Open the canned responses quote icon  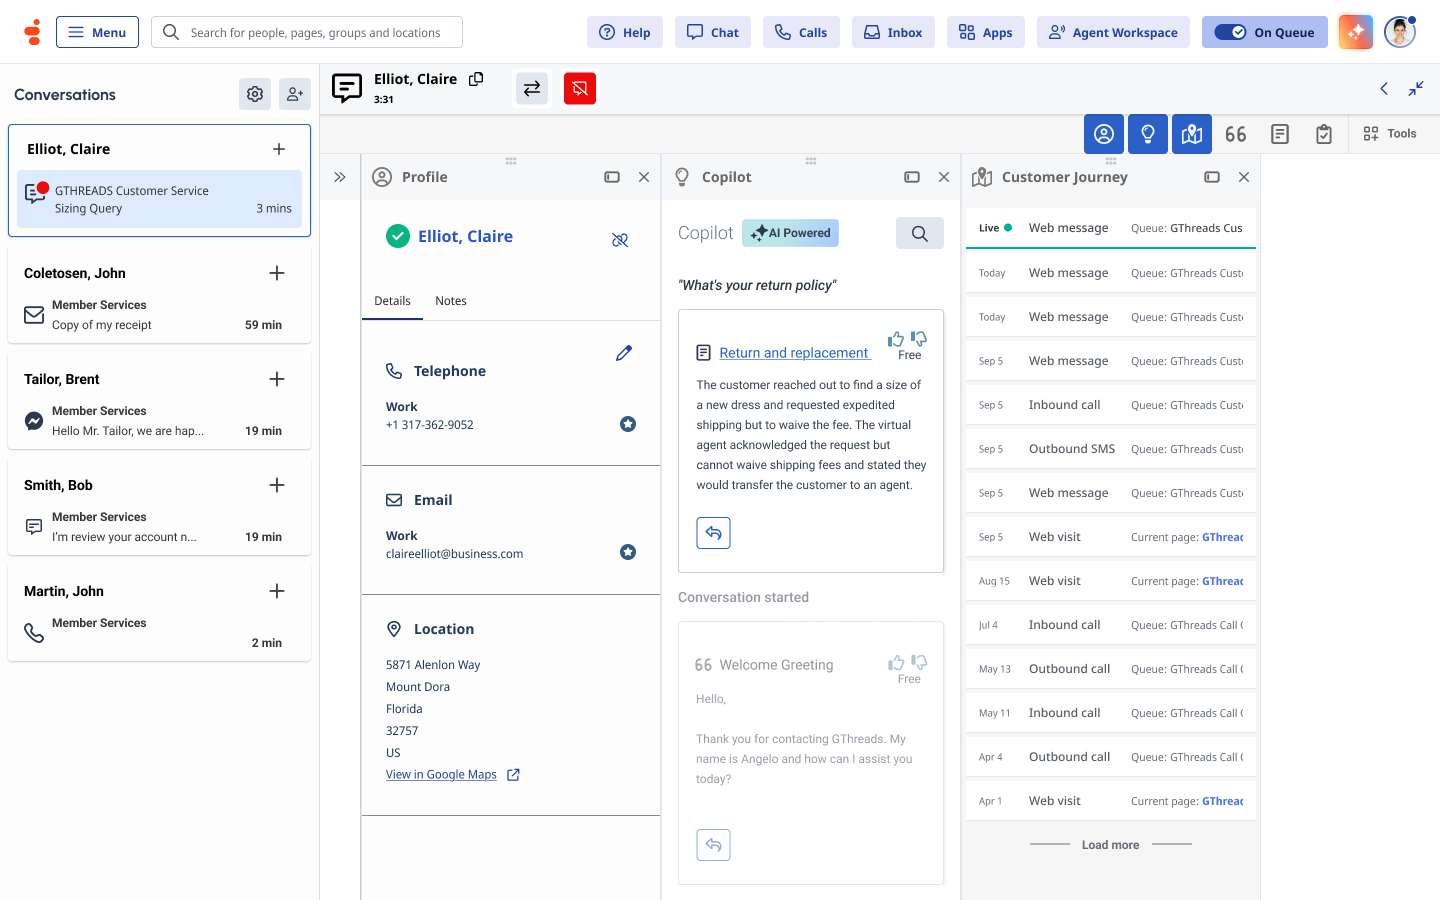(x=1236, y=134)
